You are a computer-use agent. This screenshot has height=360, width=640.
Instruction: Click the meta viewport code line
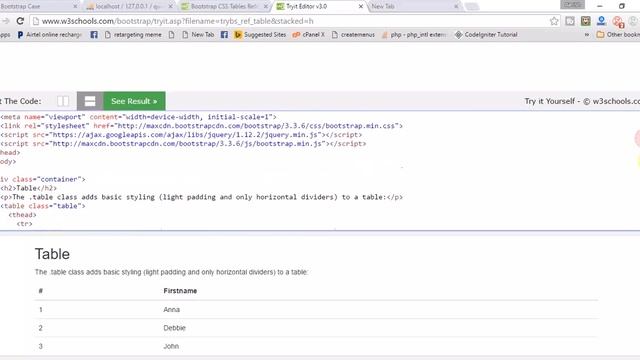click(x=138, y=117)
